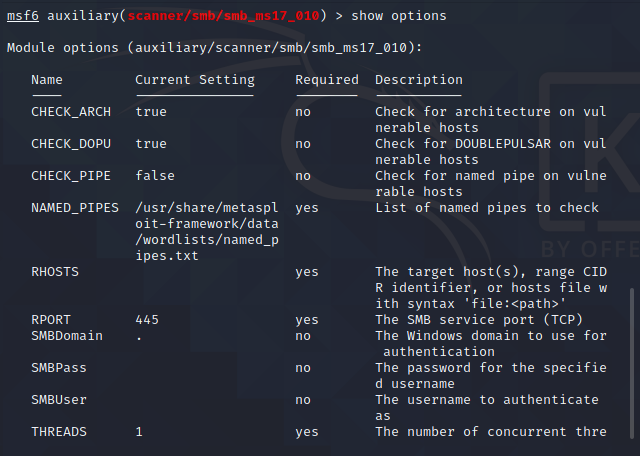The height and width of the screenshot is (456, 640).
Task: Click the 'yes' required value for RHOSTS
Action: (x=307, y=272)
